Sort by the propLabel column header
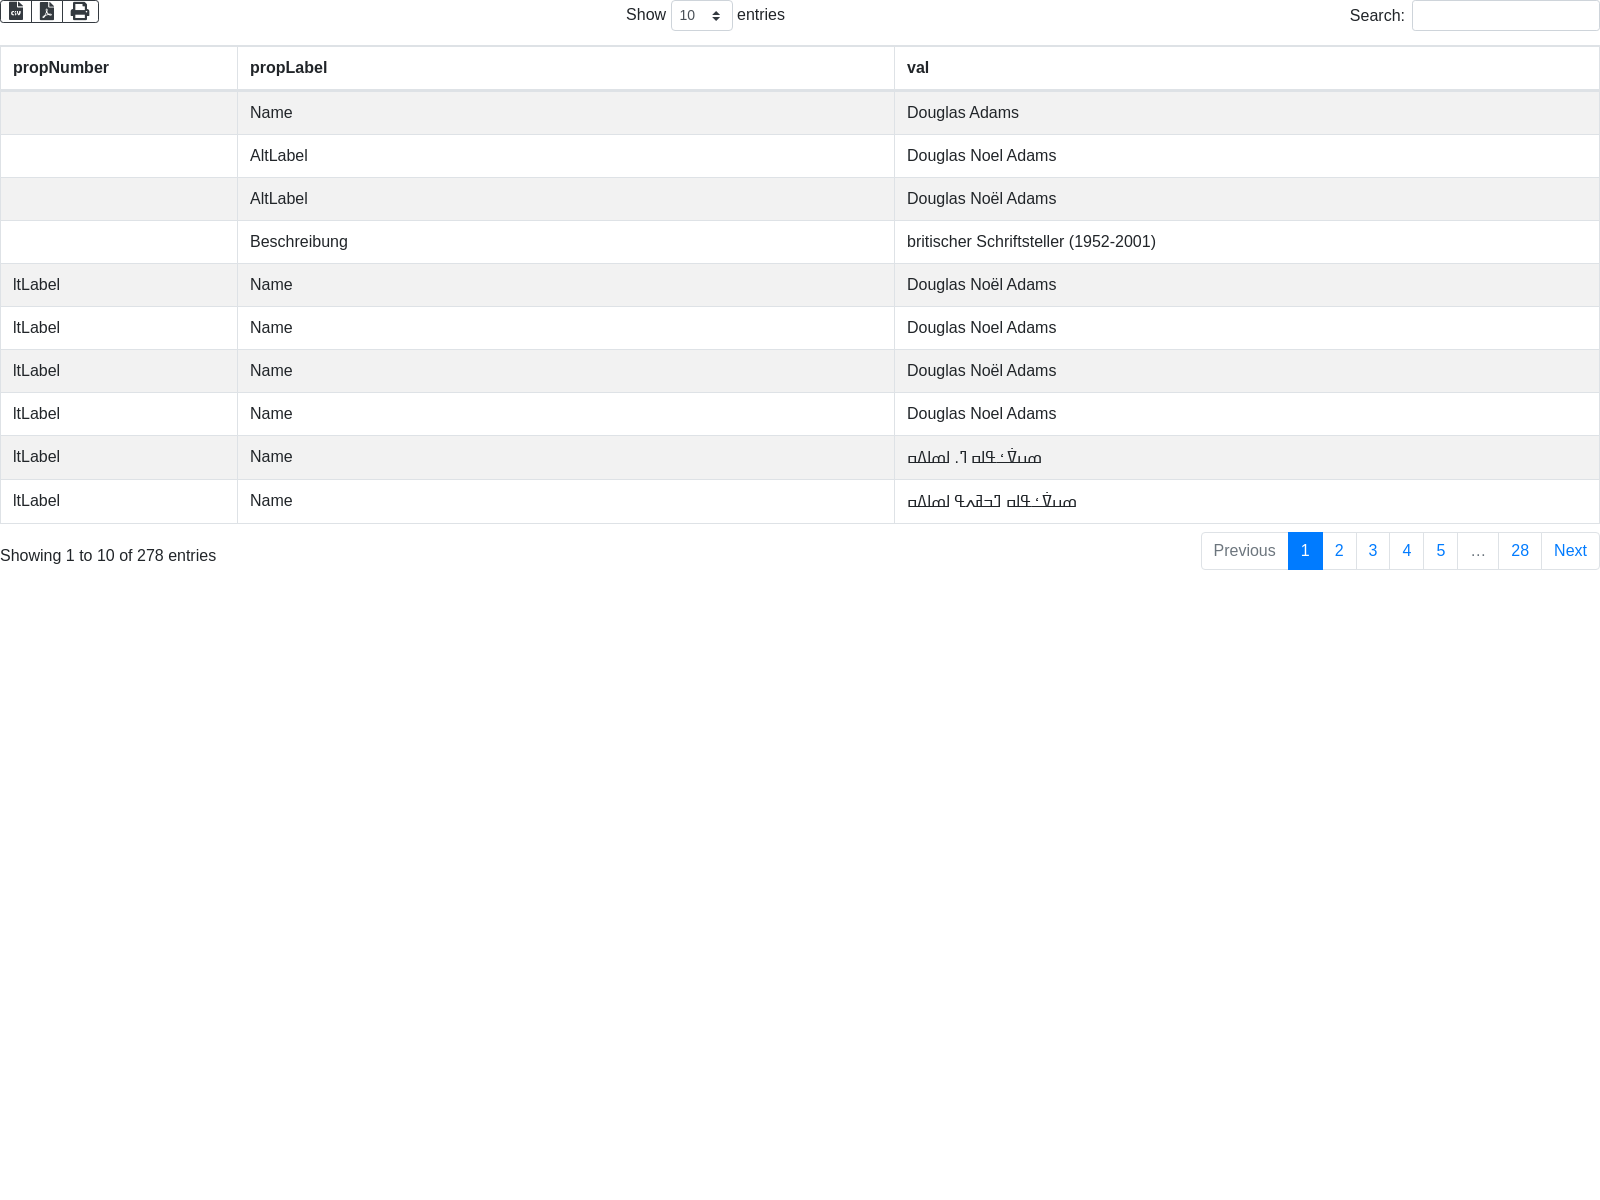Screen dimensions: 1600x1200 point(288,68)
